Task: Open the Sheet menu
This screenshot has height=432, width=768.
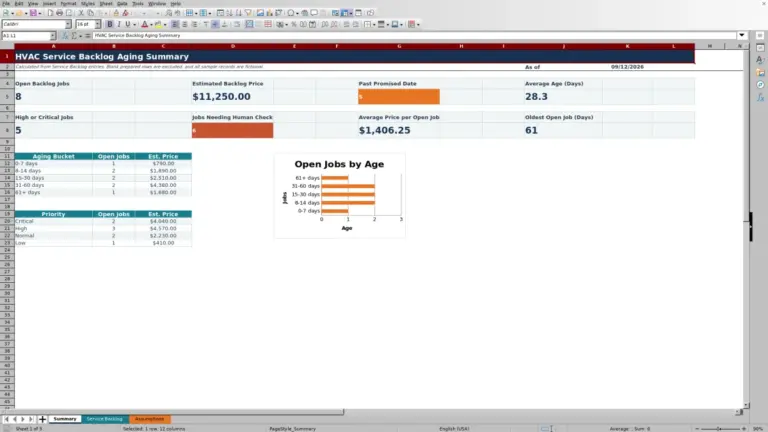Action: pyautogui.click(x=106, y=3)
